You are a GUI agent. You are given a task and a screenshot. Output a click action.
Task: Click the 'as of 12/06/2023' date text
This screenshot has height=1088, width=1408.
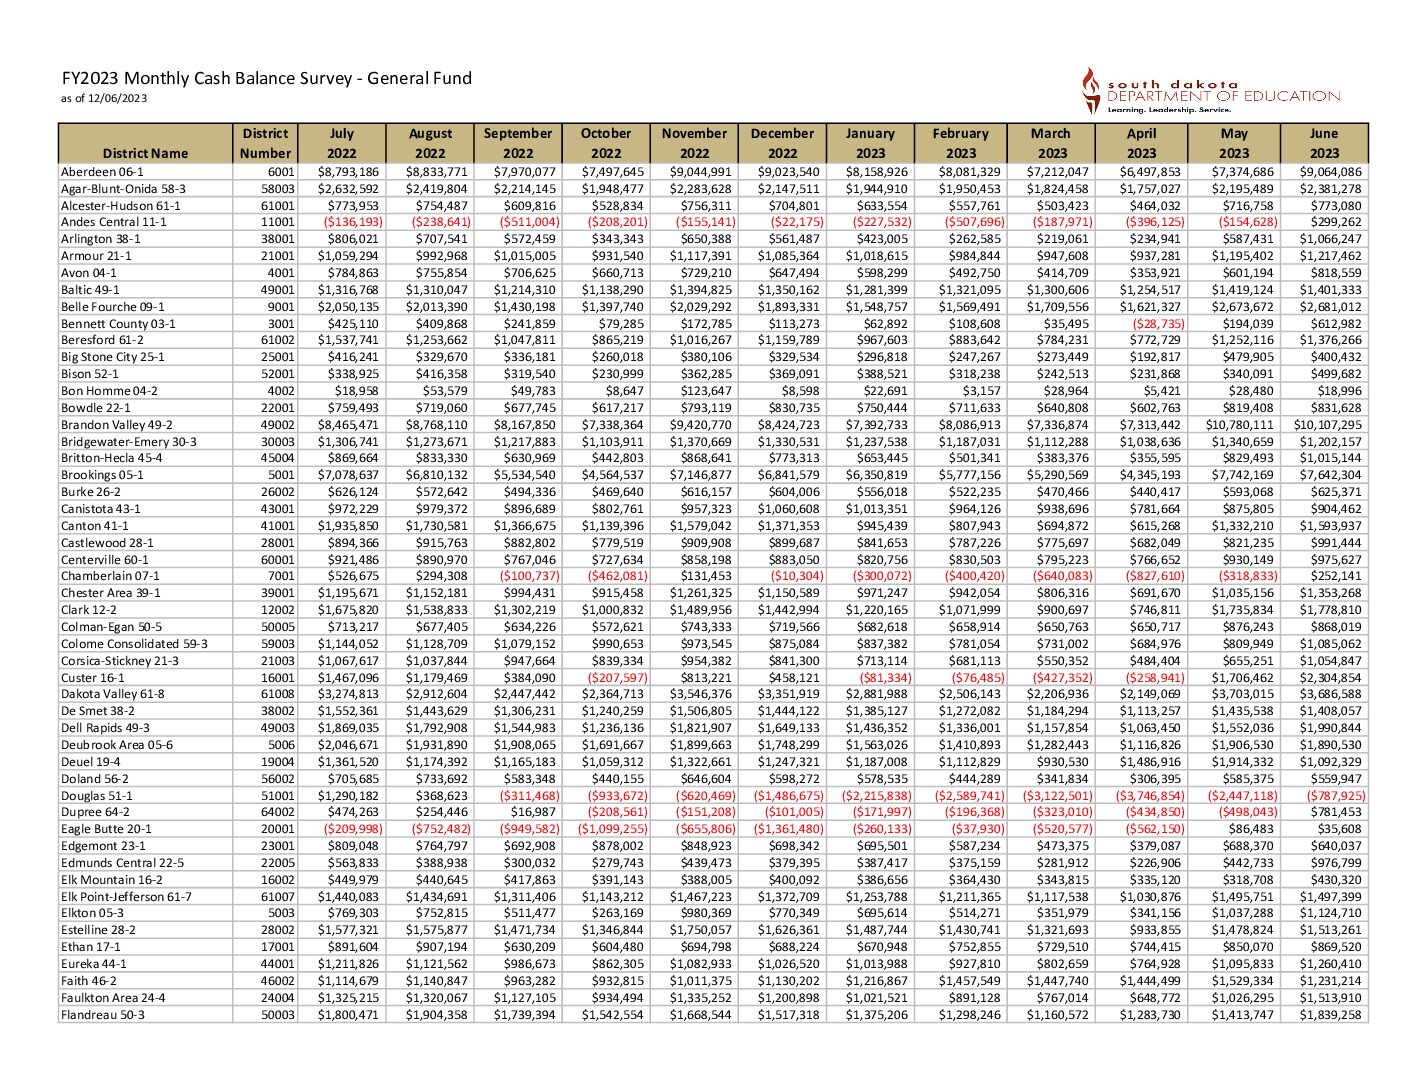click(104, 98)
